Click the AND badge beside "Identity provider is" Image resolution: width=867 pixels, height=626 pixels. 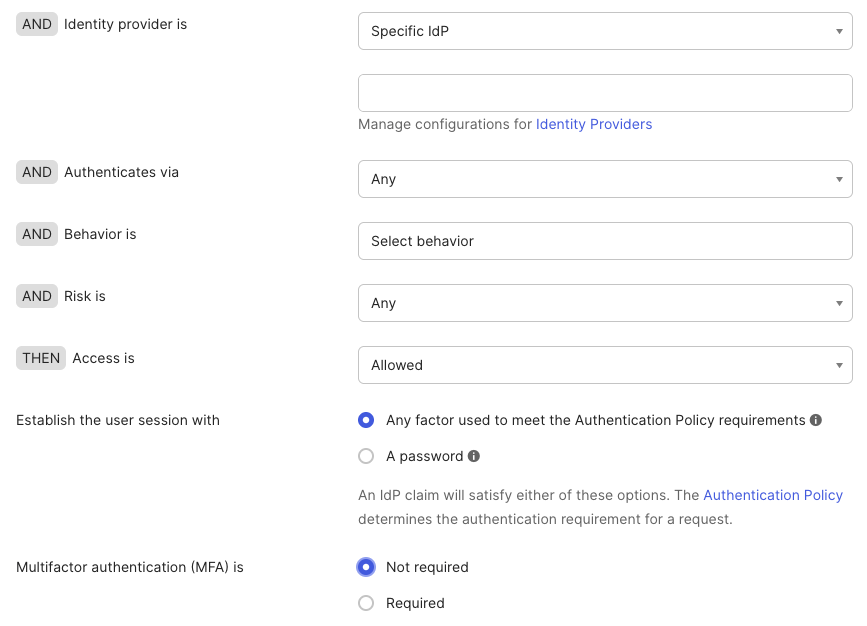pos(36,24)
